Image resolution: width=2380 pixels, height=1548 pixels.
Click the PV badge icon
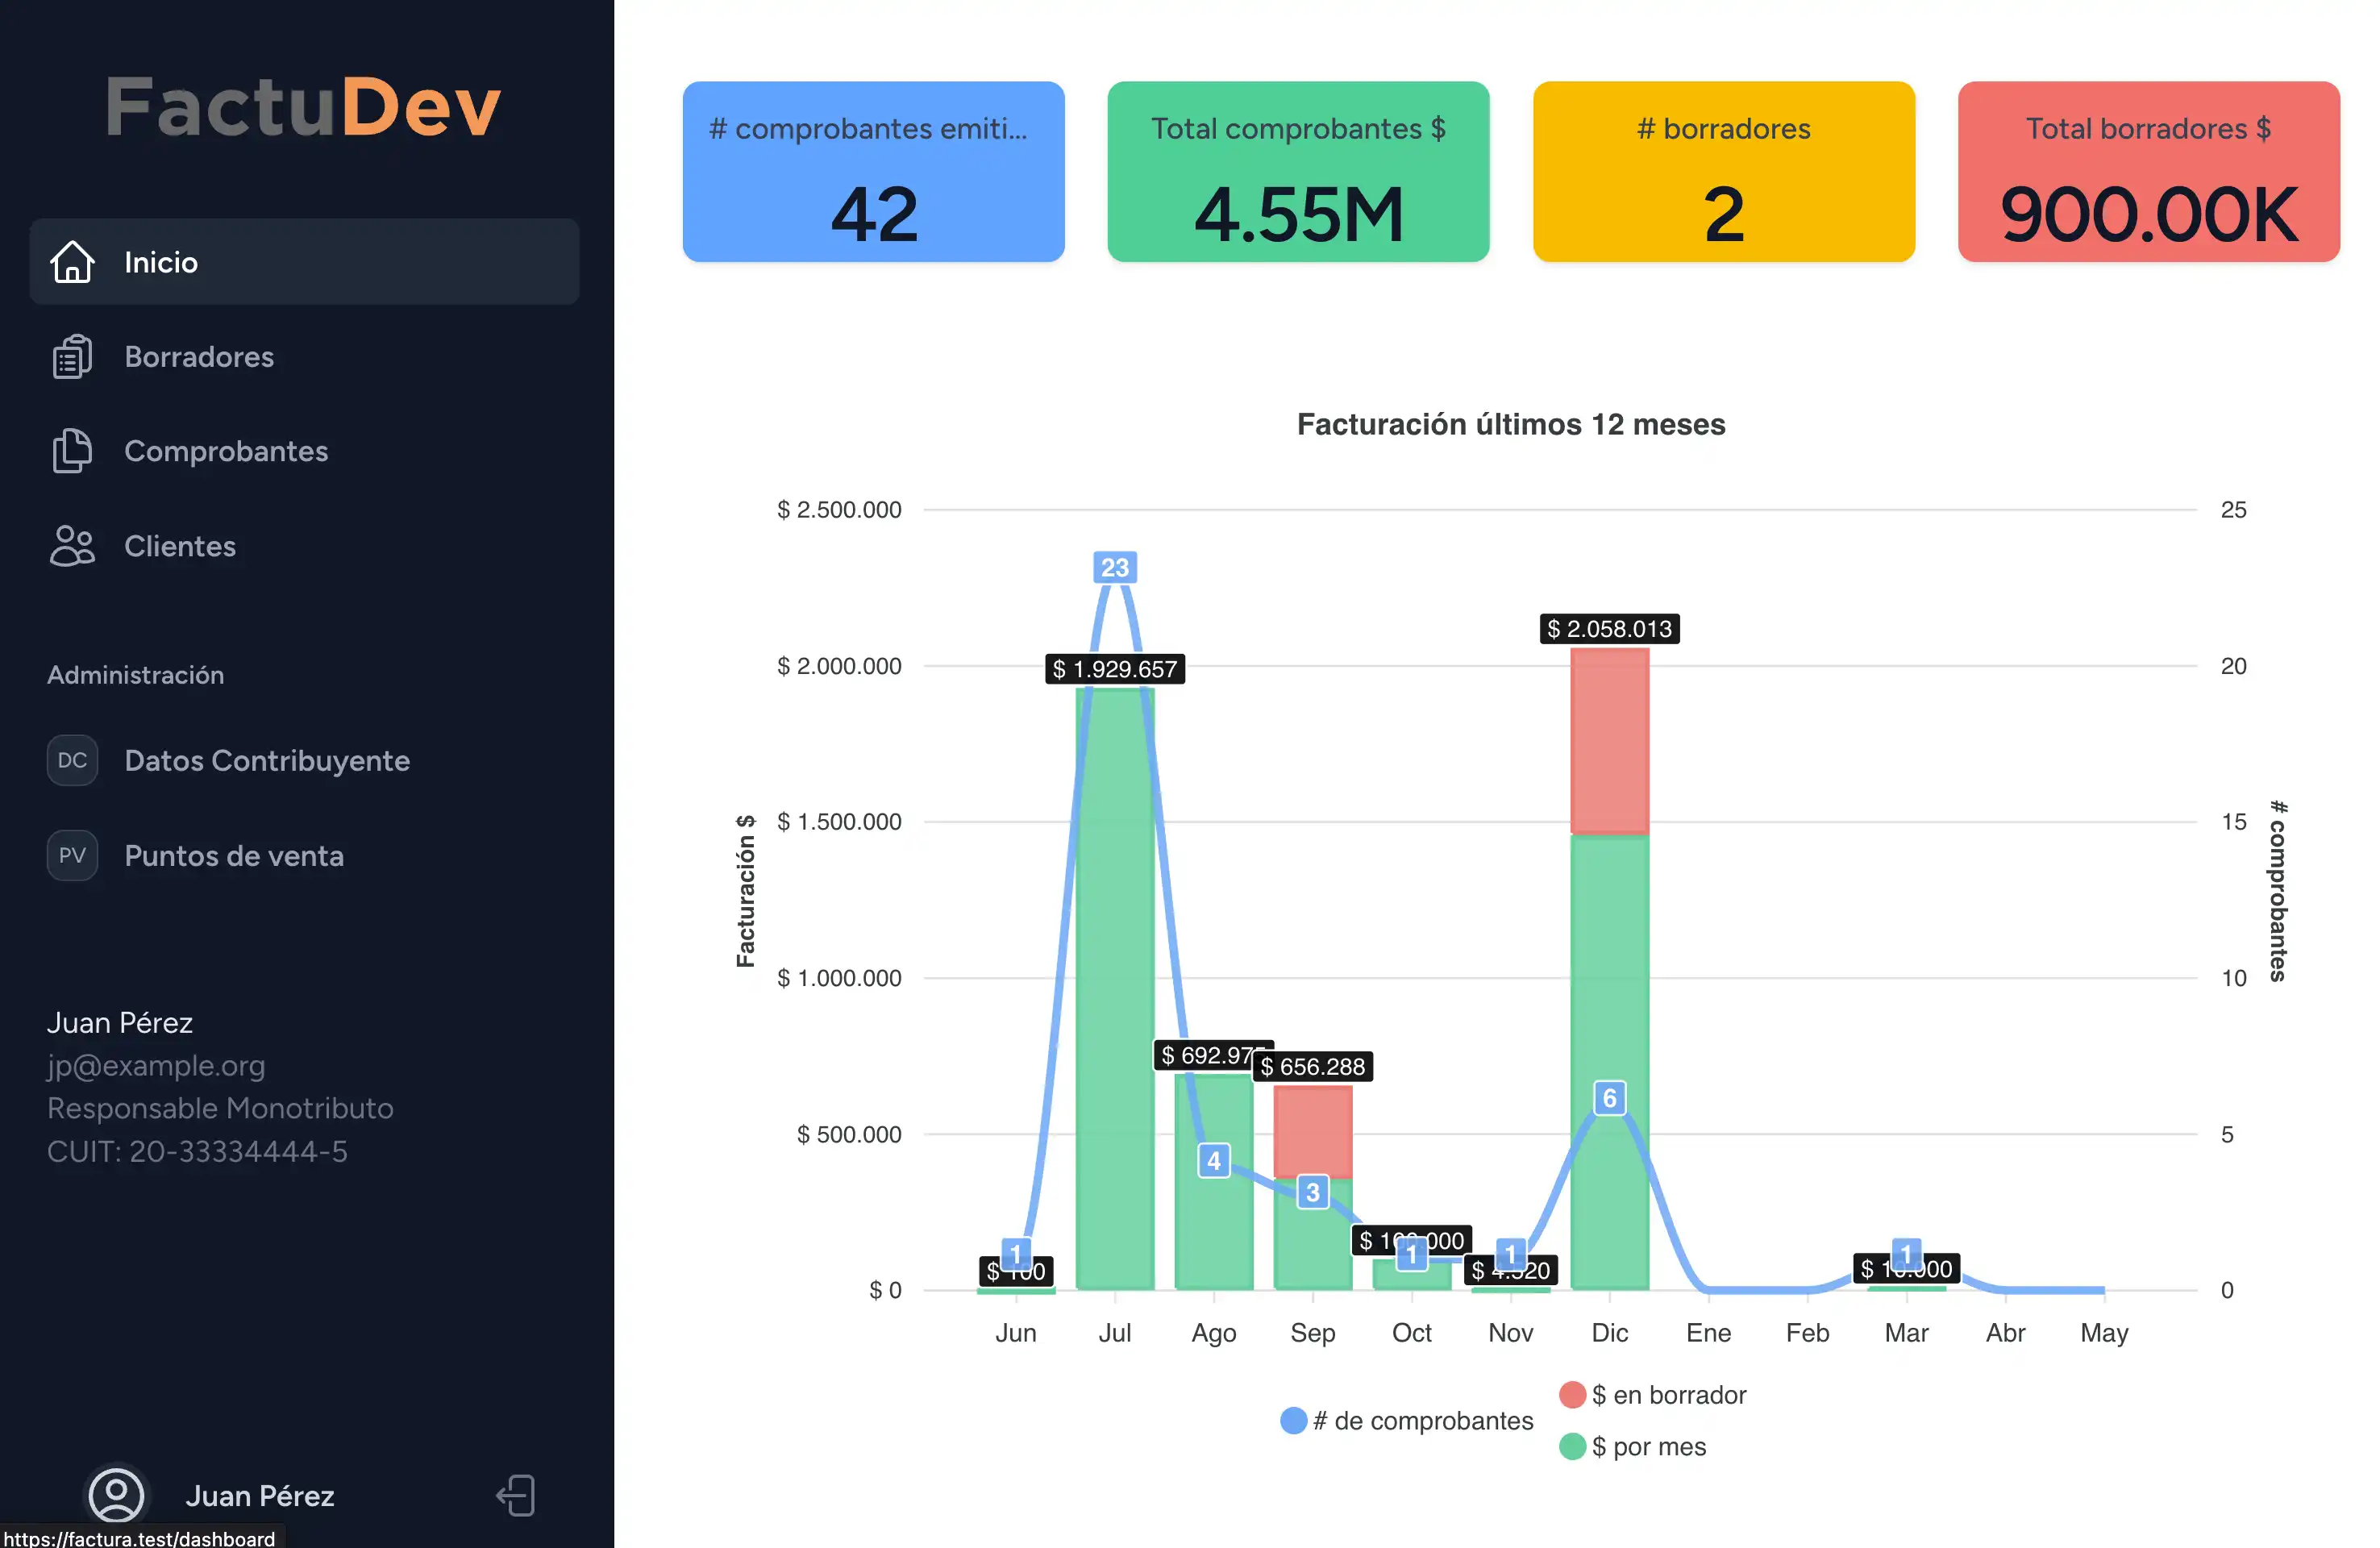click(72, 855)
